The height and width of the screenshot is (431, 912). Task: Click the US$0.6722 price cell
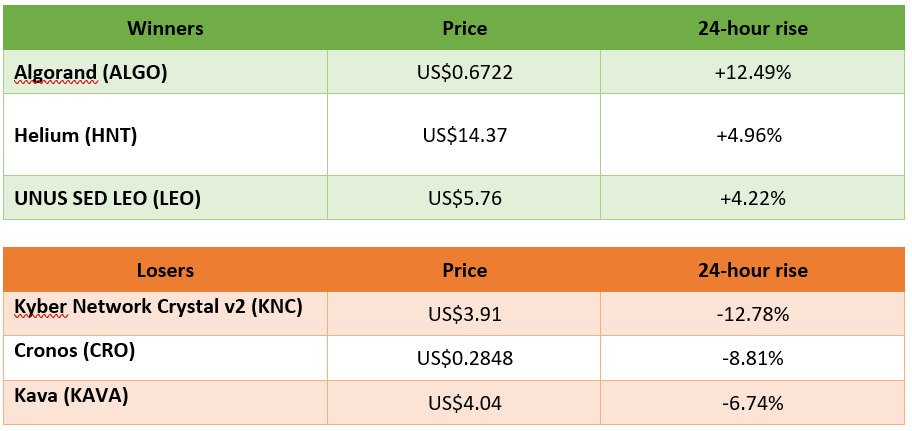464,72
